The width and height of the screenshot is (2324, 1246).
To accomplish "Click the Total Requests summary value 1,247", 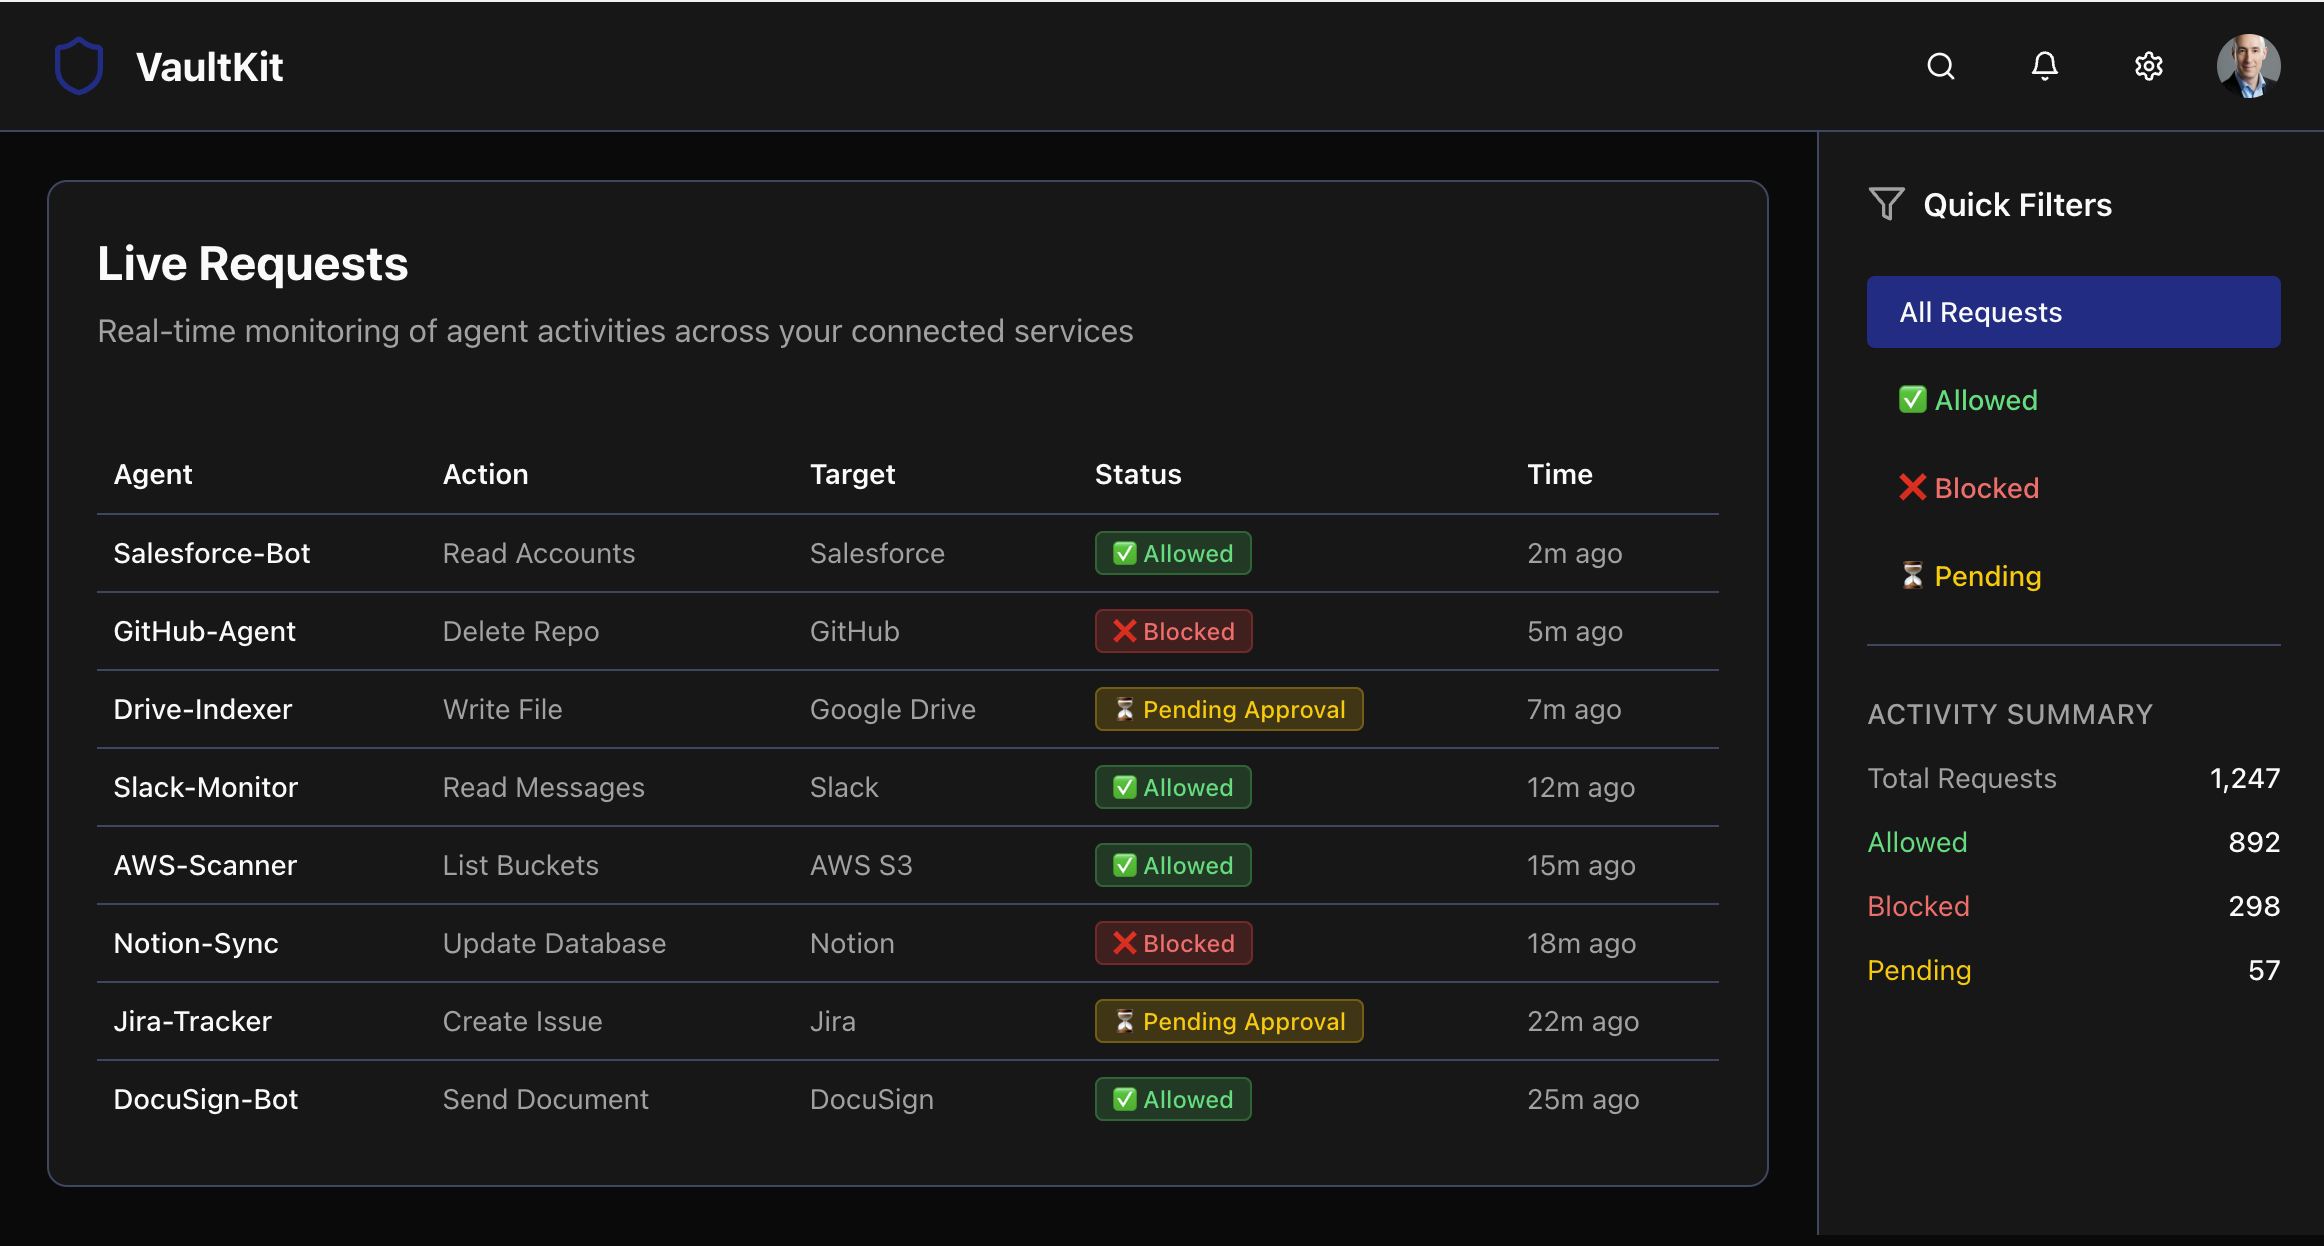I will pos(2245,778).
